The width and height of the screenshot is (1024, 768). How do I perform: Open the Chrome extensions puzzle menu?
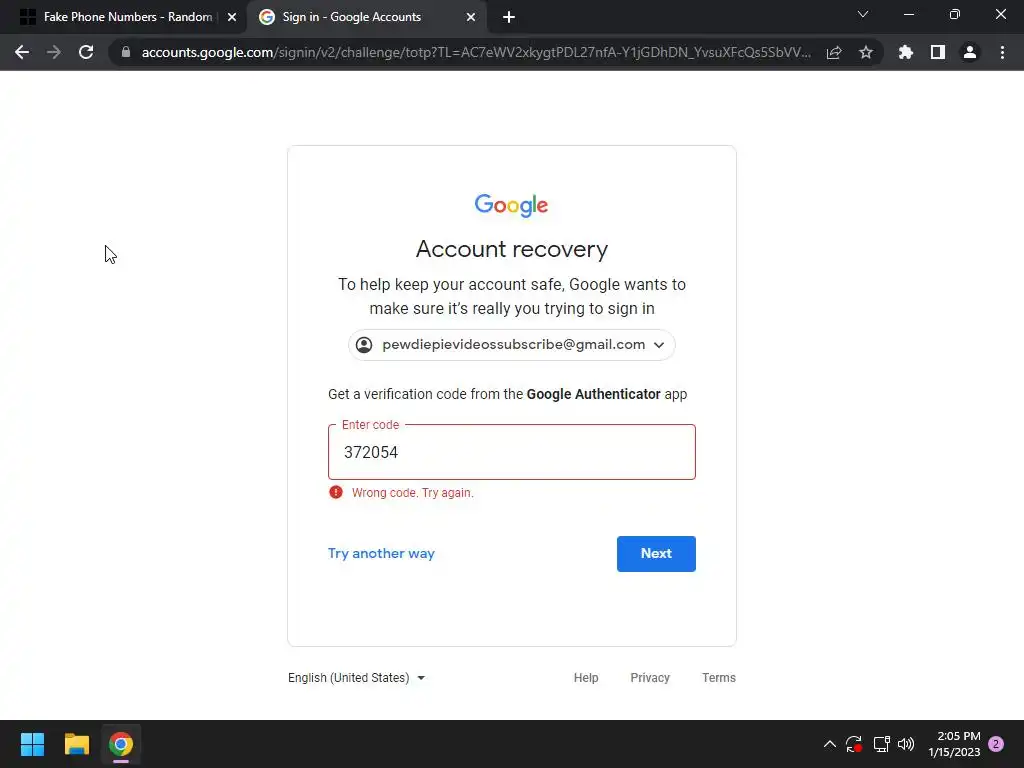(906, 52)
